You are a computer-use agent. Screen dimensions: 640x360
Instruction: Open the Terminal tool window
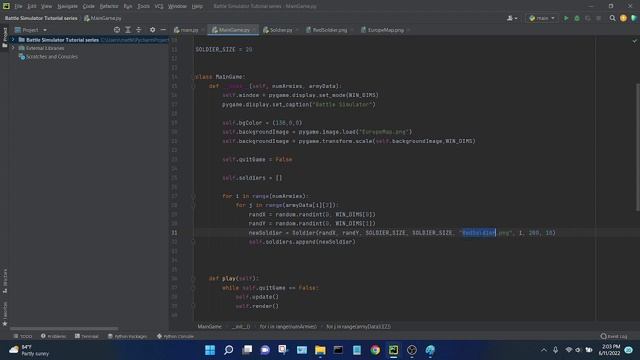click(87, 336)
